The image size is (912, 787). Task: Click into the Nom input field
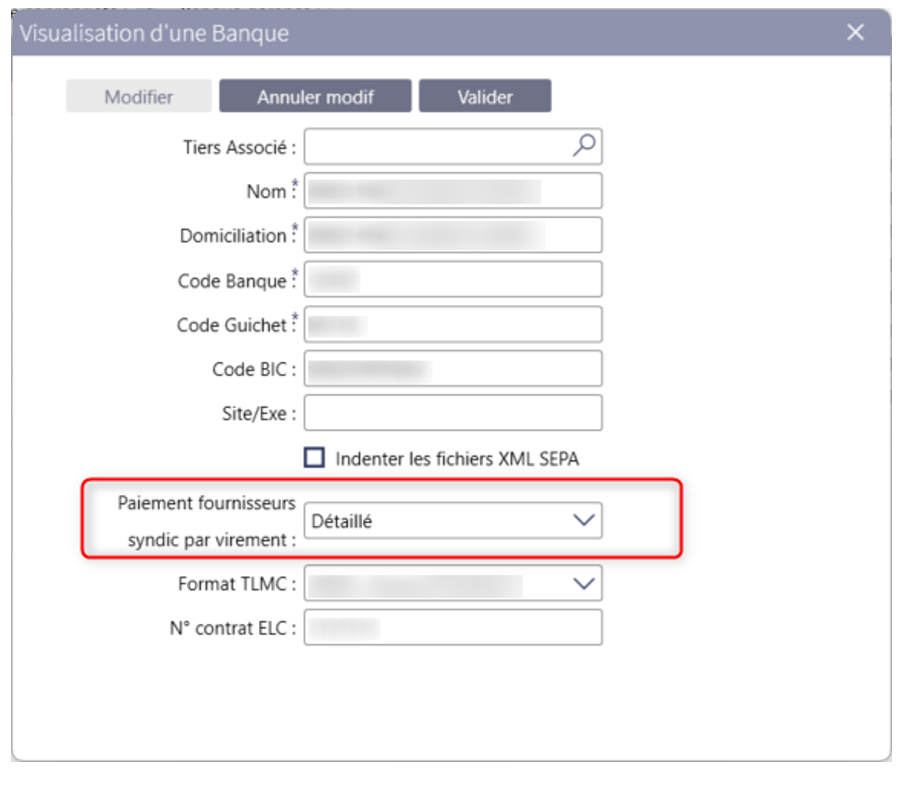click(x=453, y=191)
